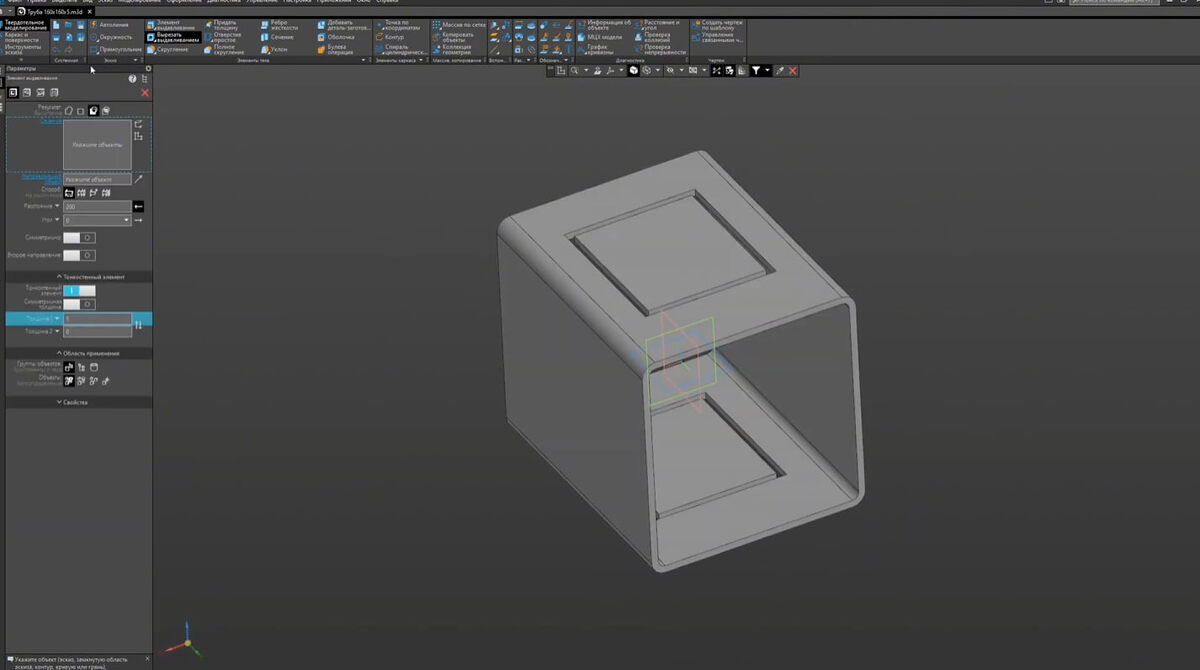Select the Оболочка tool
This screenshot has width=1200, height=670.
[x=336, y=37]
